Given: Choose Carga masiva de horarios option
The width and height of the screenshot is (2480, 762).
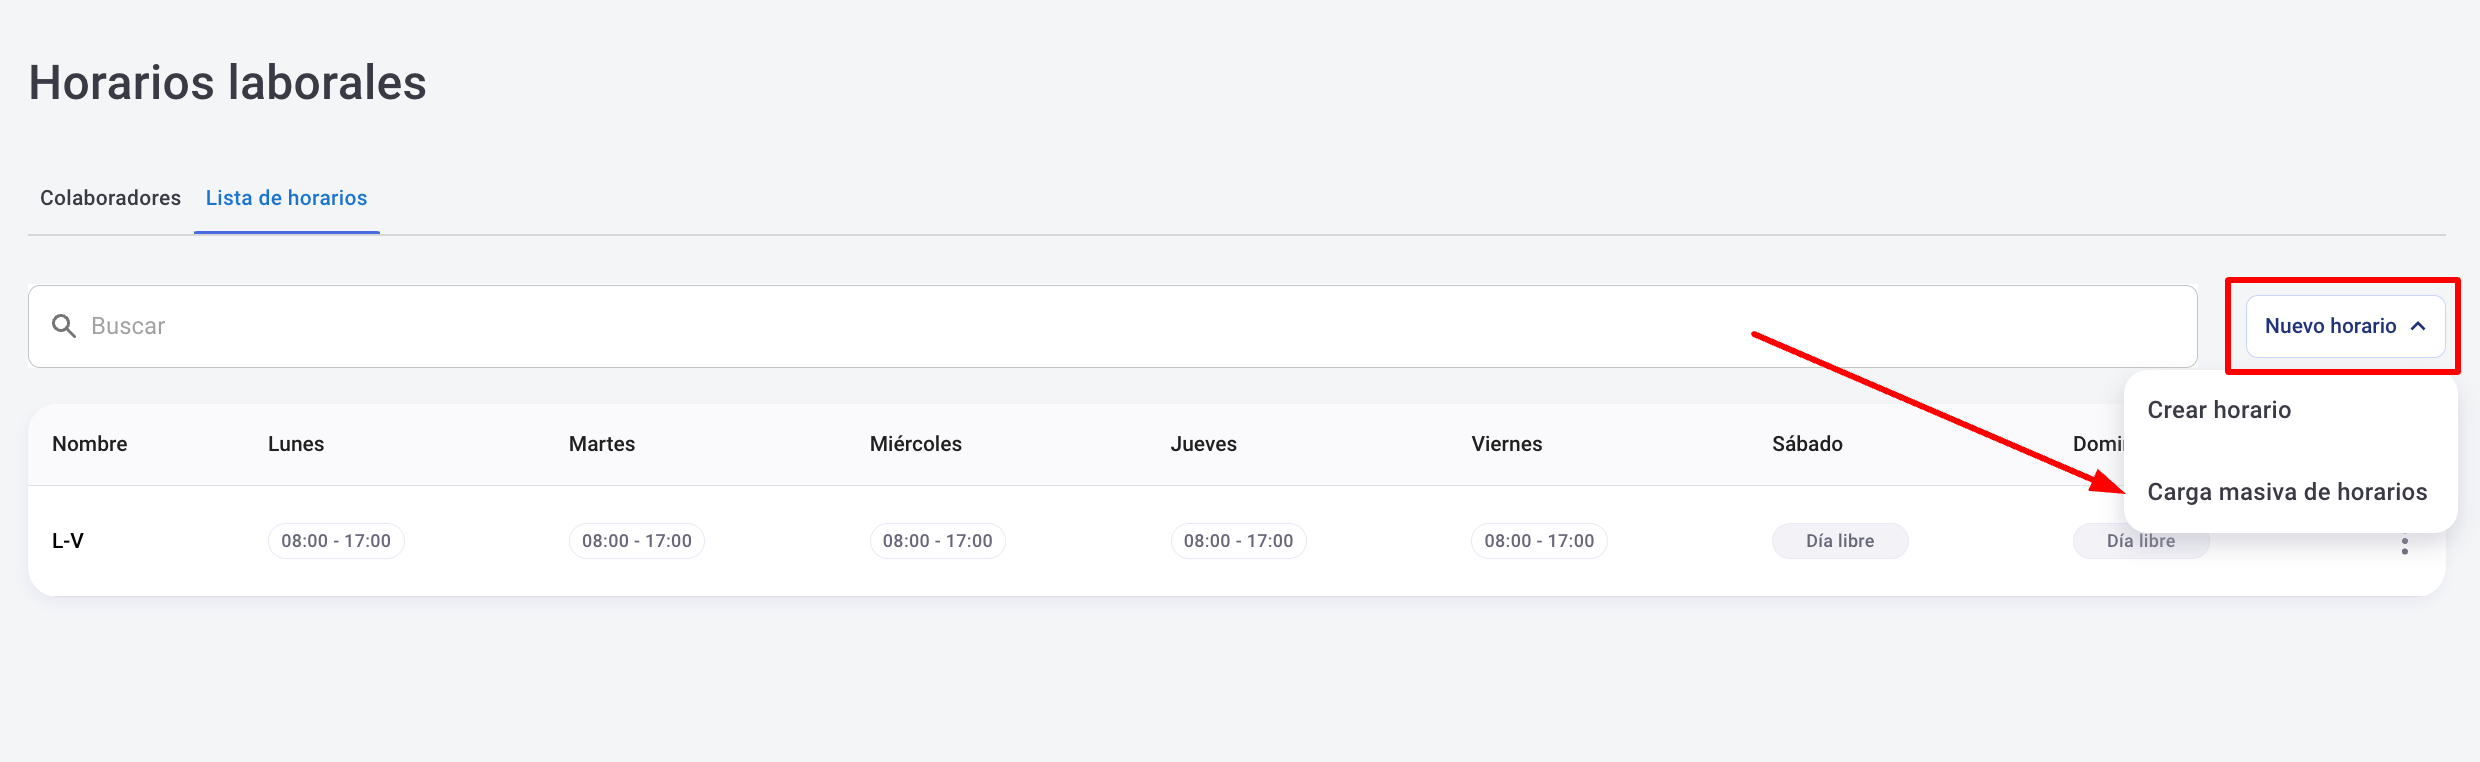Looking at the screenshot, I should pos(2287,492).
